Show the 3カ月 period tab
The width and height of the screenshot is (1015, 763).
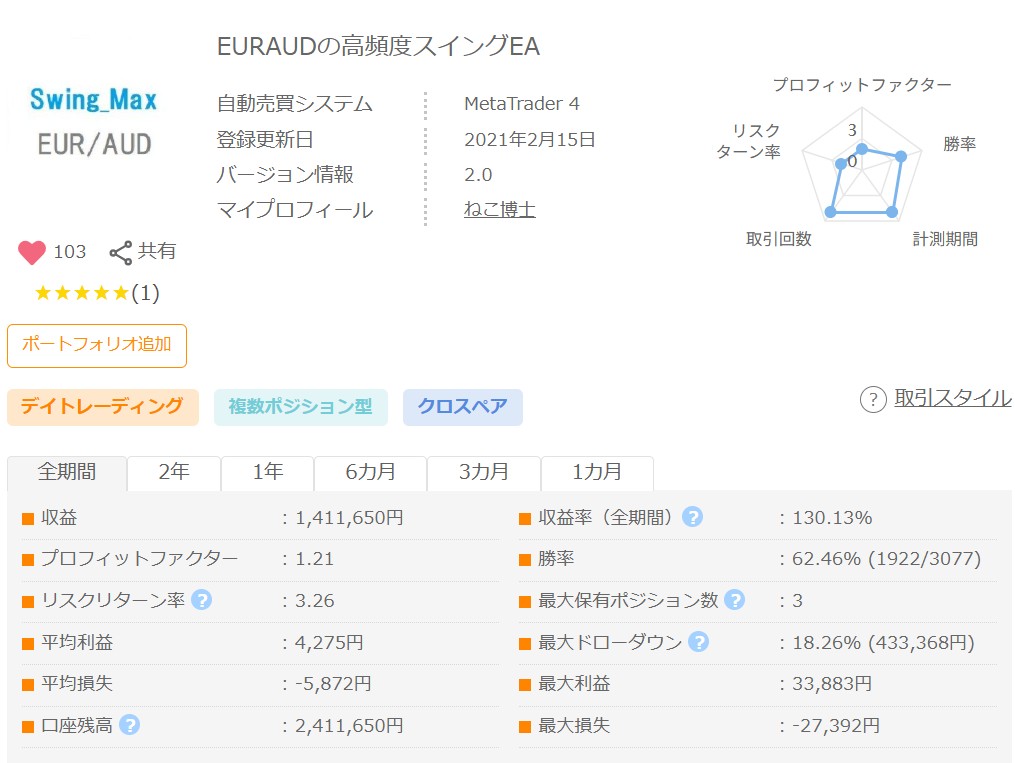point(483,472)
